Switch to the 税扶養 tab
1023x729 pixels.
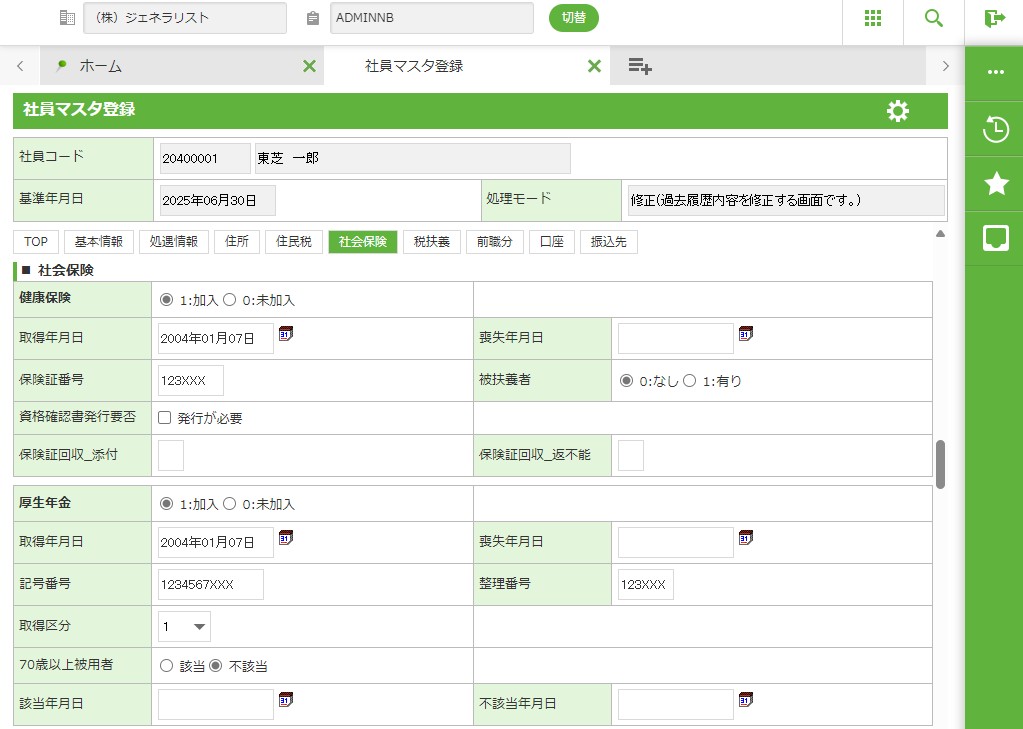(x=432, y=242)
